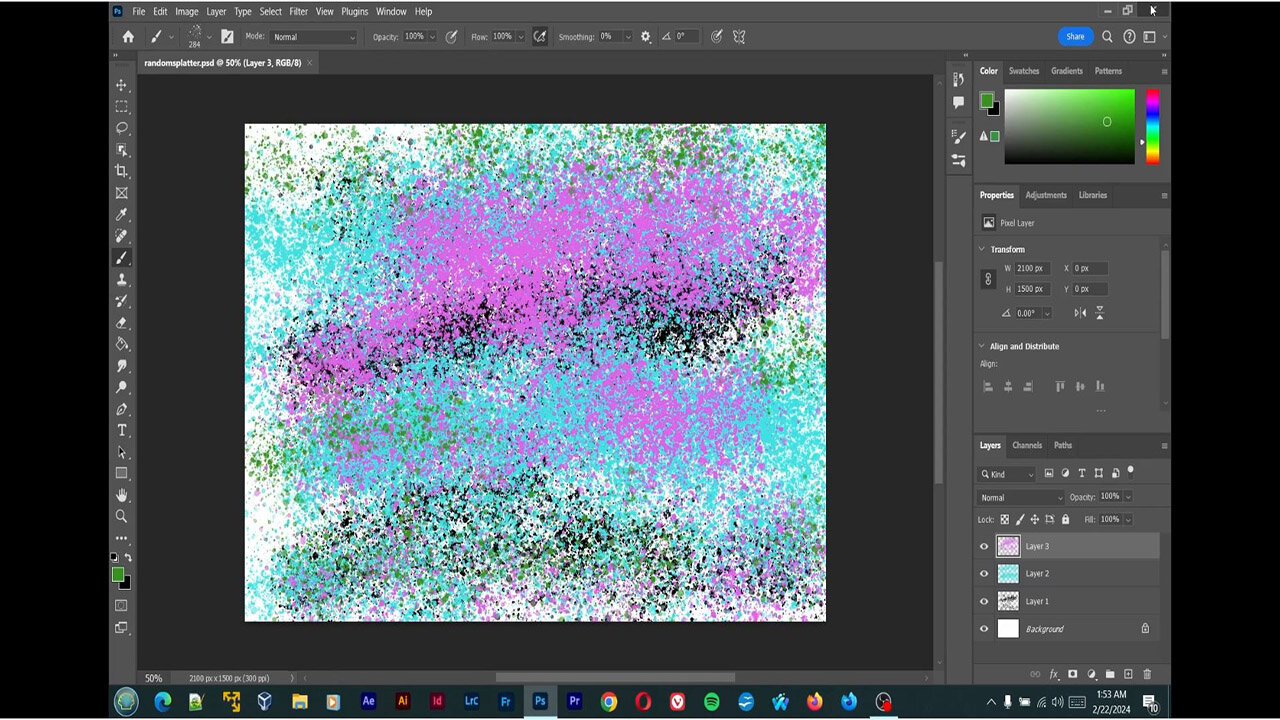Select Layer 2 thumbnail
The image size is (1280, 720).
point(1008,574)
